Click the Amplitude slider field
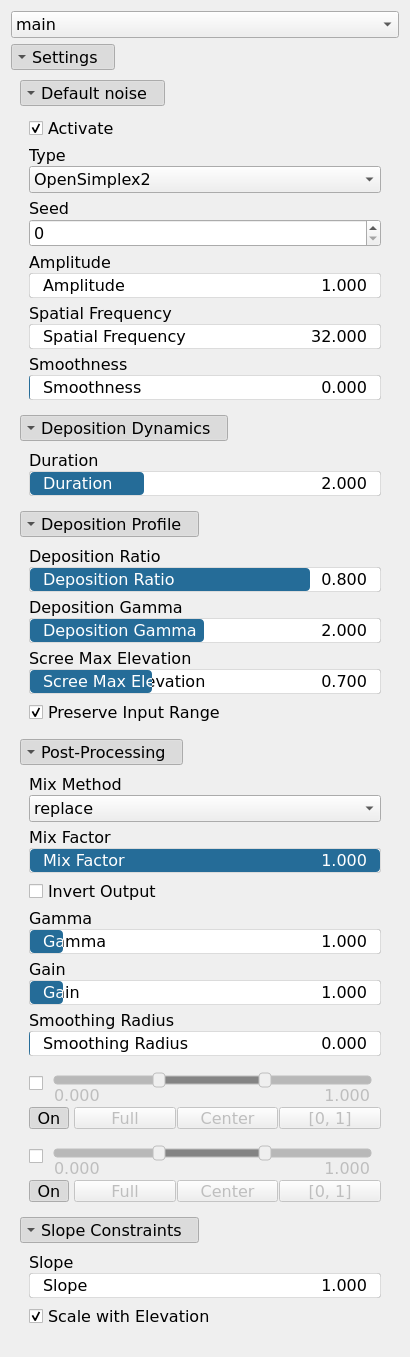 tap(205, 285)
